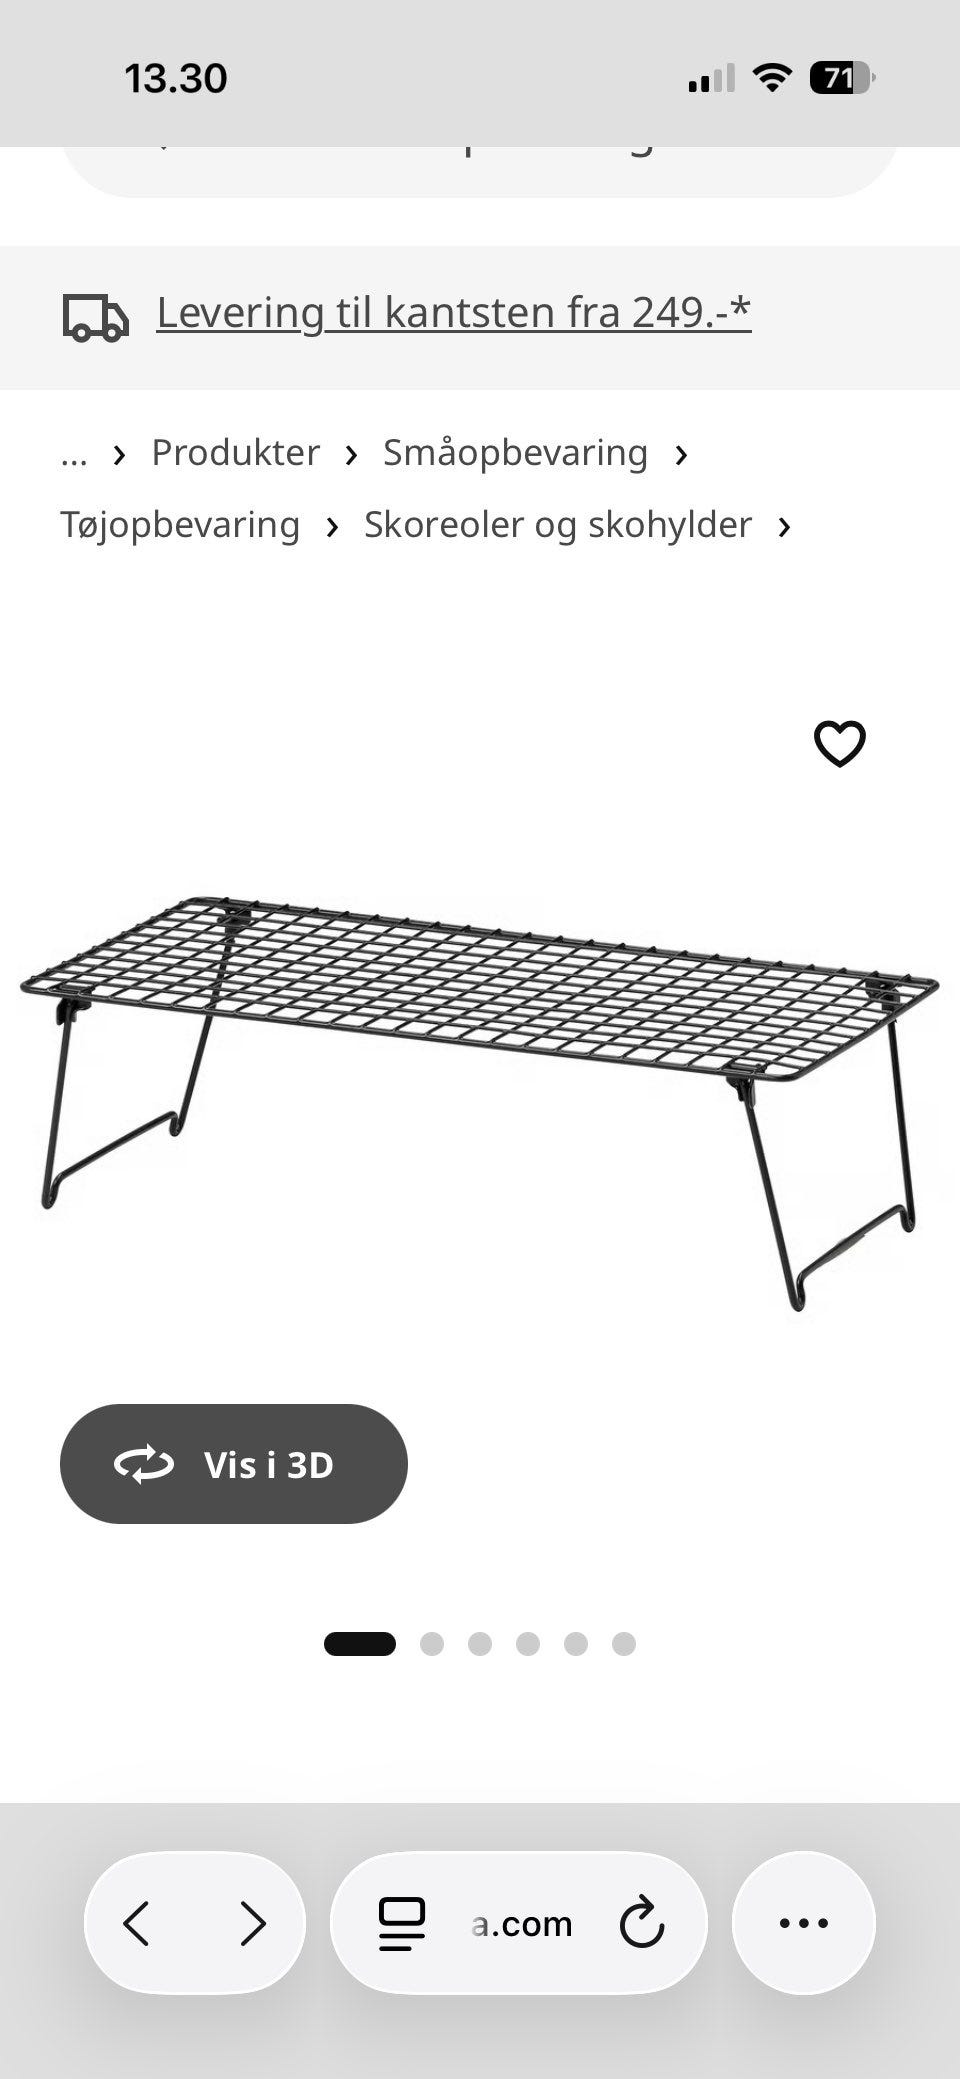This screenshot has width=960, height=2079.
Task: Select the second image carousel dot
Action: click(x=432, y=1644)
